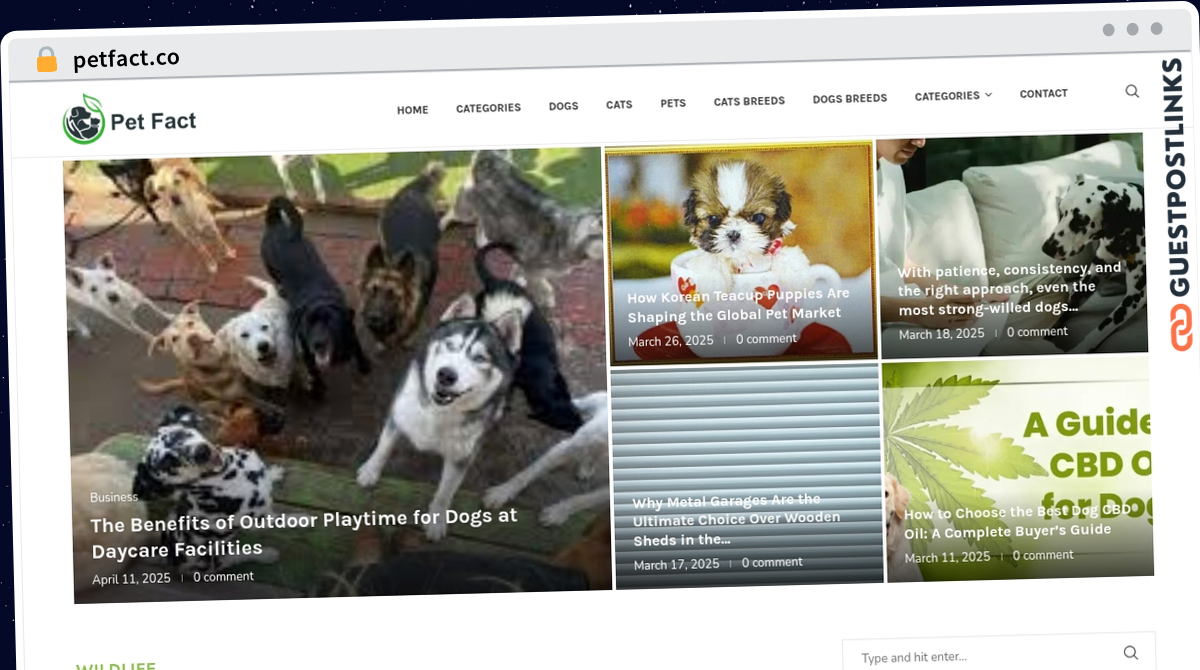The height and width of the screenshot is (670, 1200).
Task: Click '0 comment' under March 26, 2025 post
Action: (766, 339)
